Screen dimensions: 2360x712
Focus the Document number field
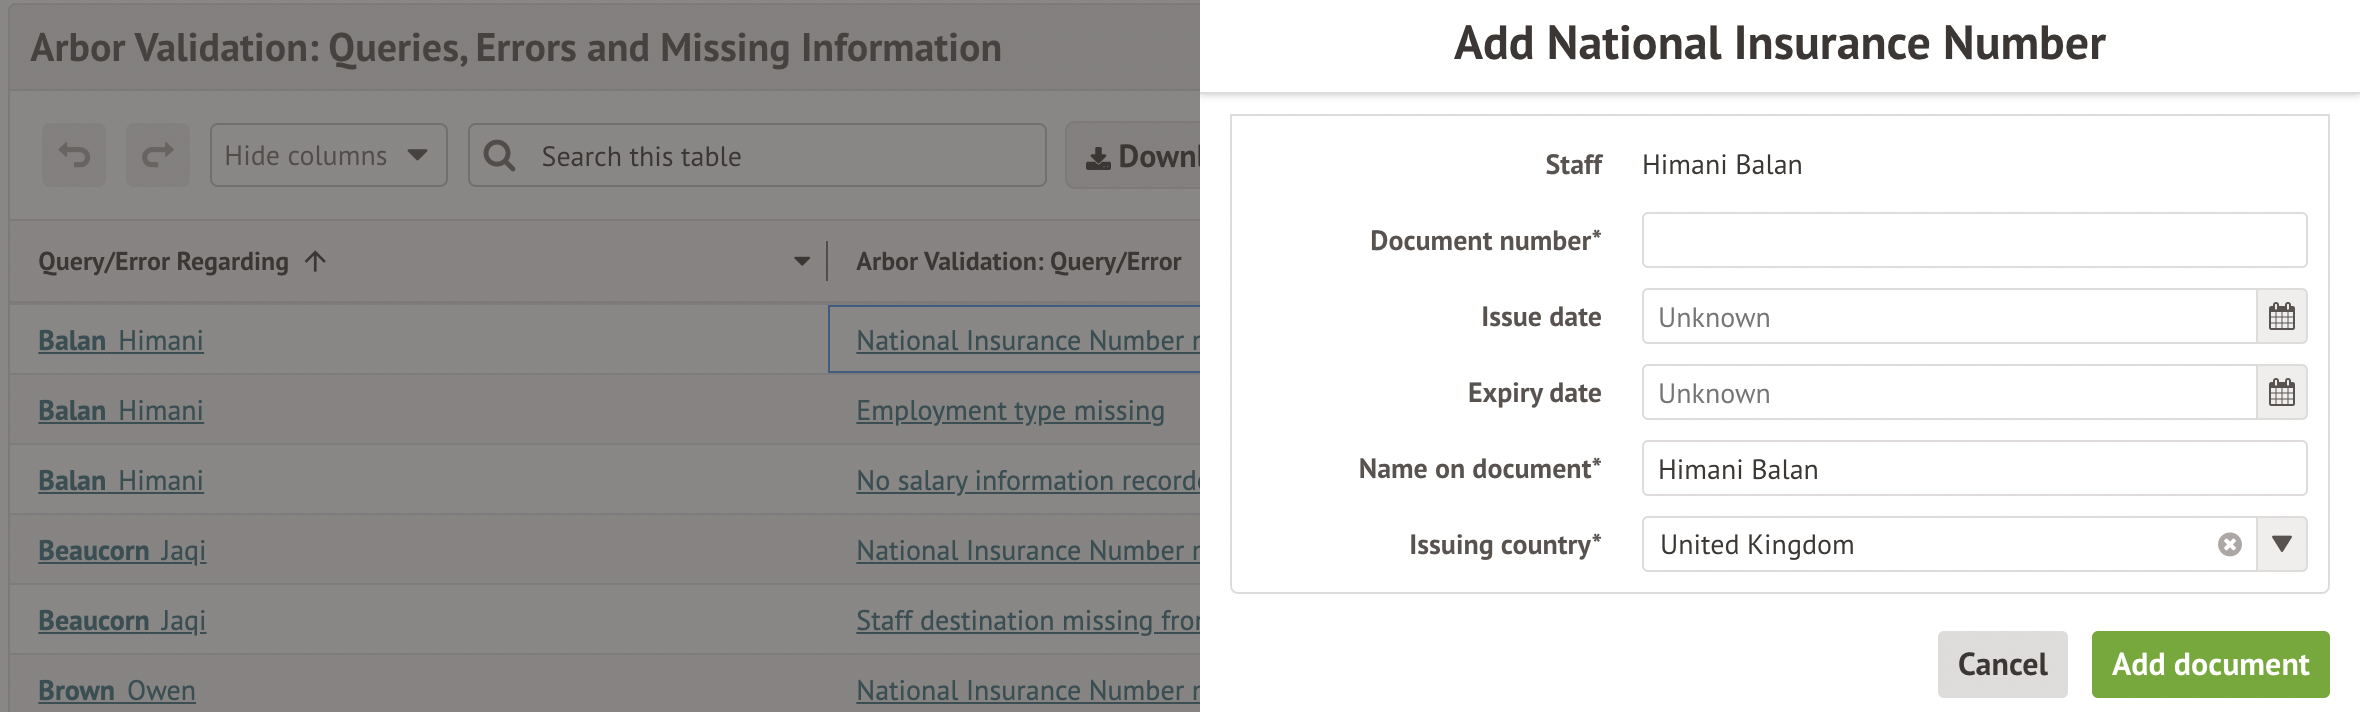coord(1973,240)
